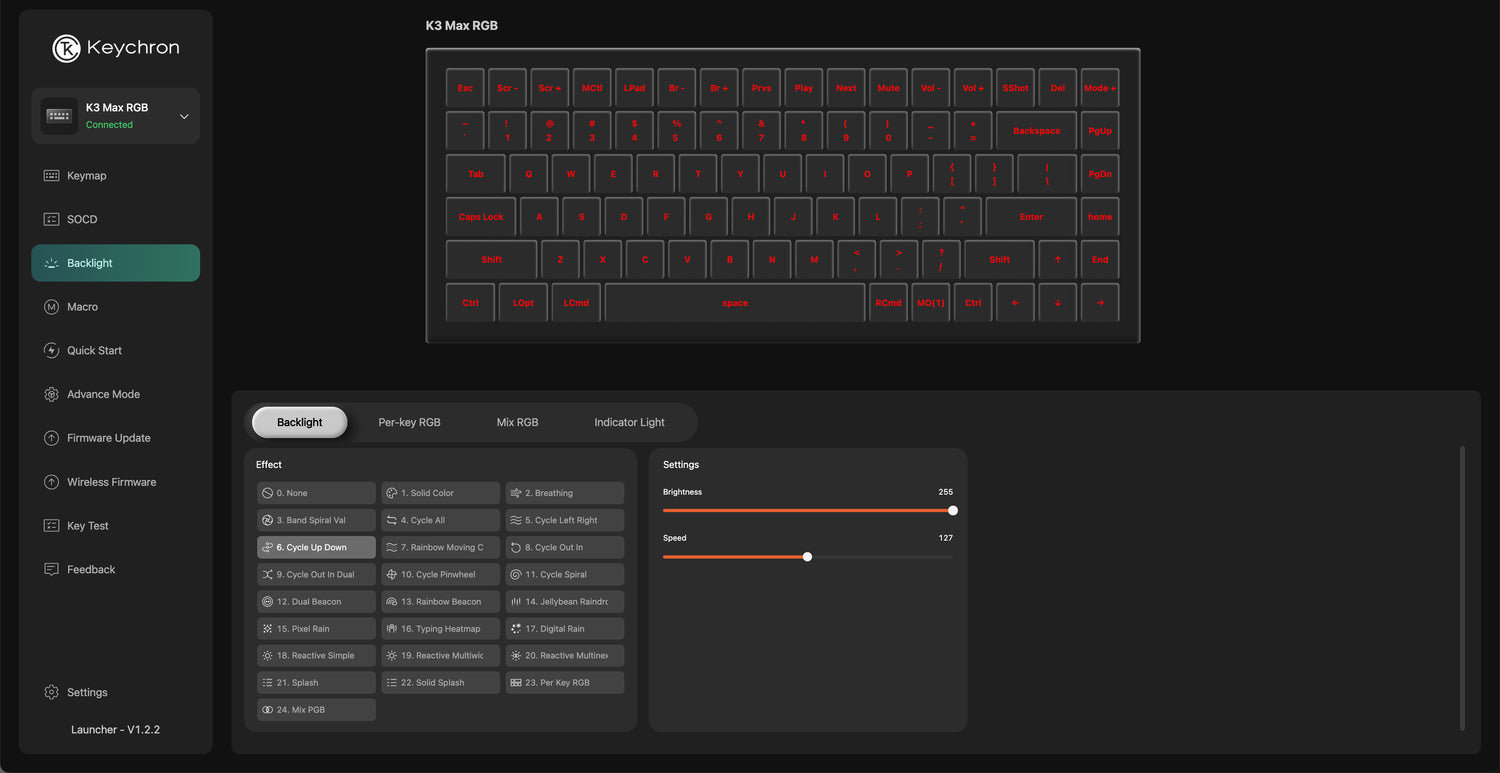Screen dimensions: 1500x773
Task: Click the space bar key on keyboard preview
Action: coord(734,303)
